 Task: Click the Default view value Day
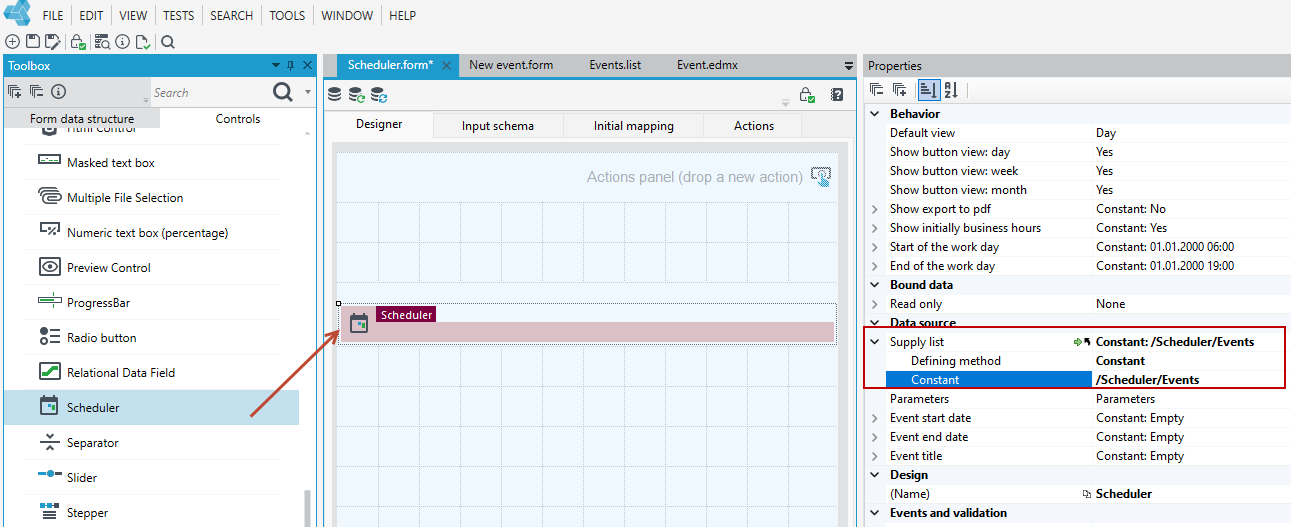[1106, 133]
